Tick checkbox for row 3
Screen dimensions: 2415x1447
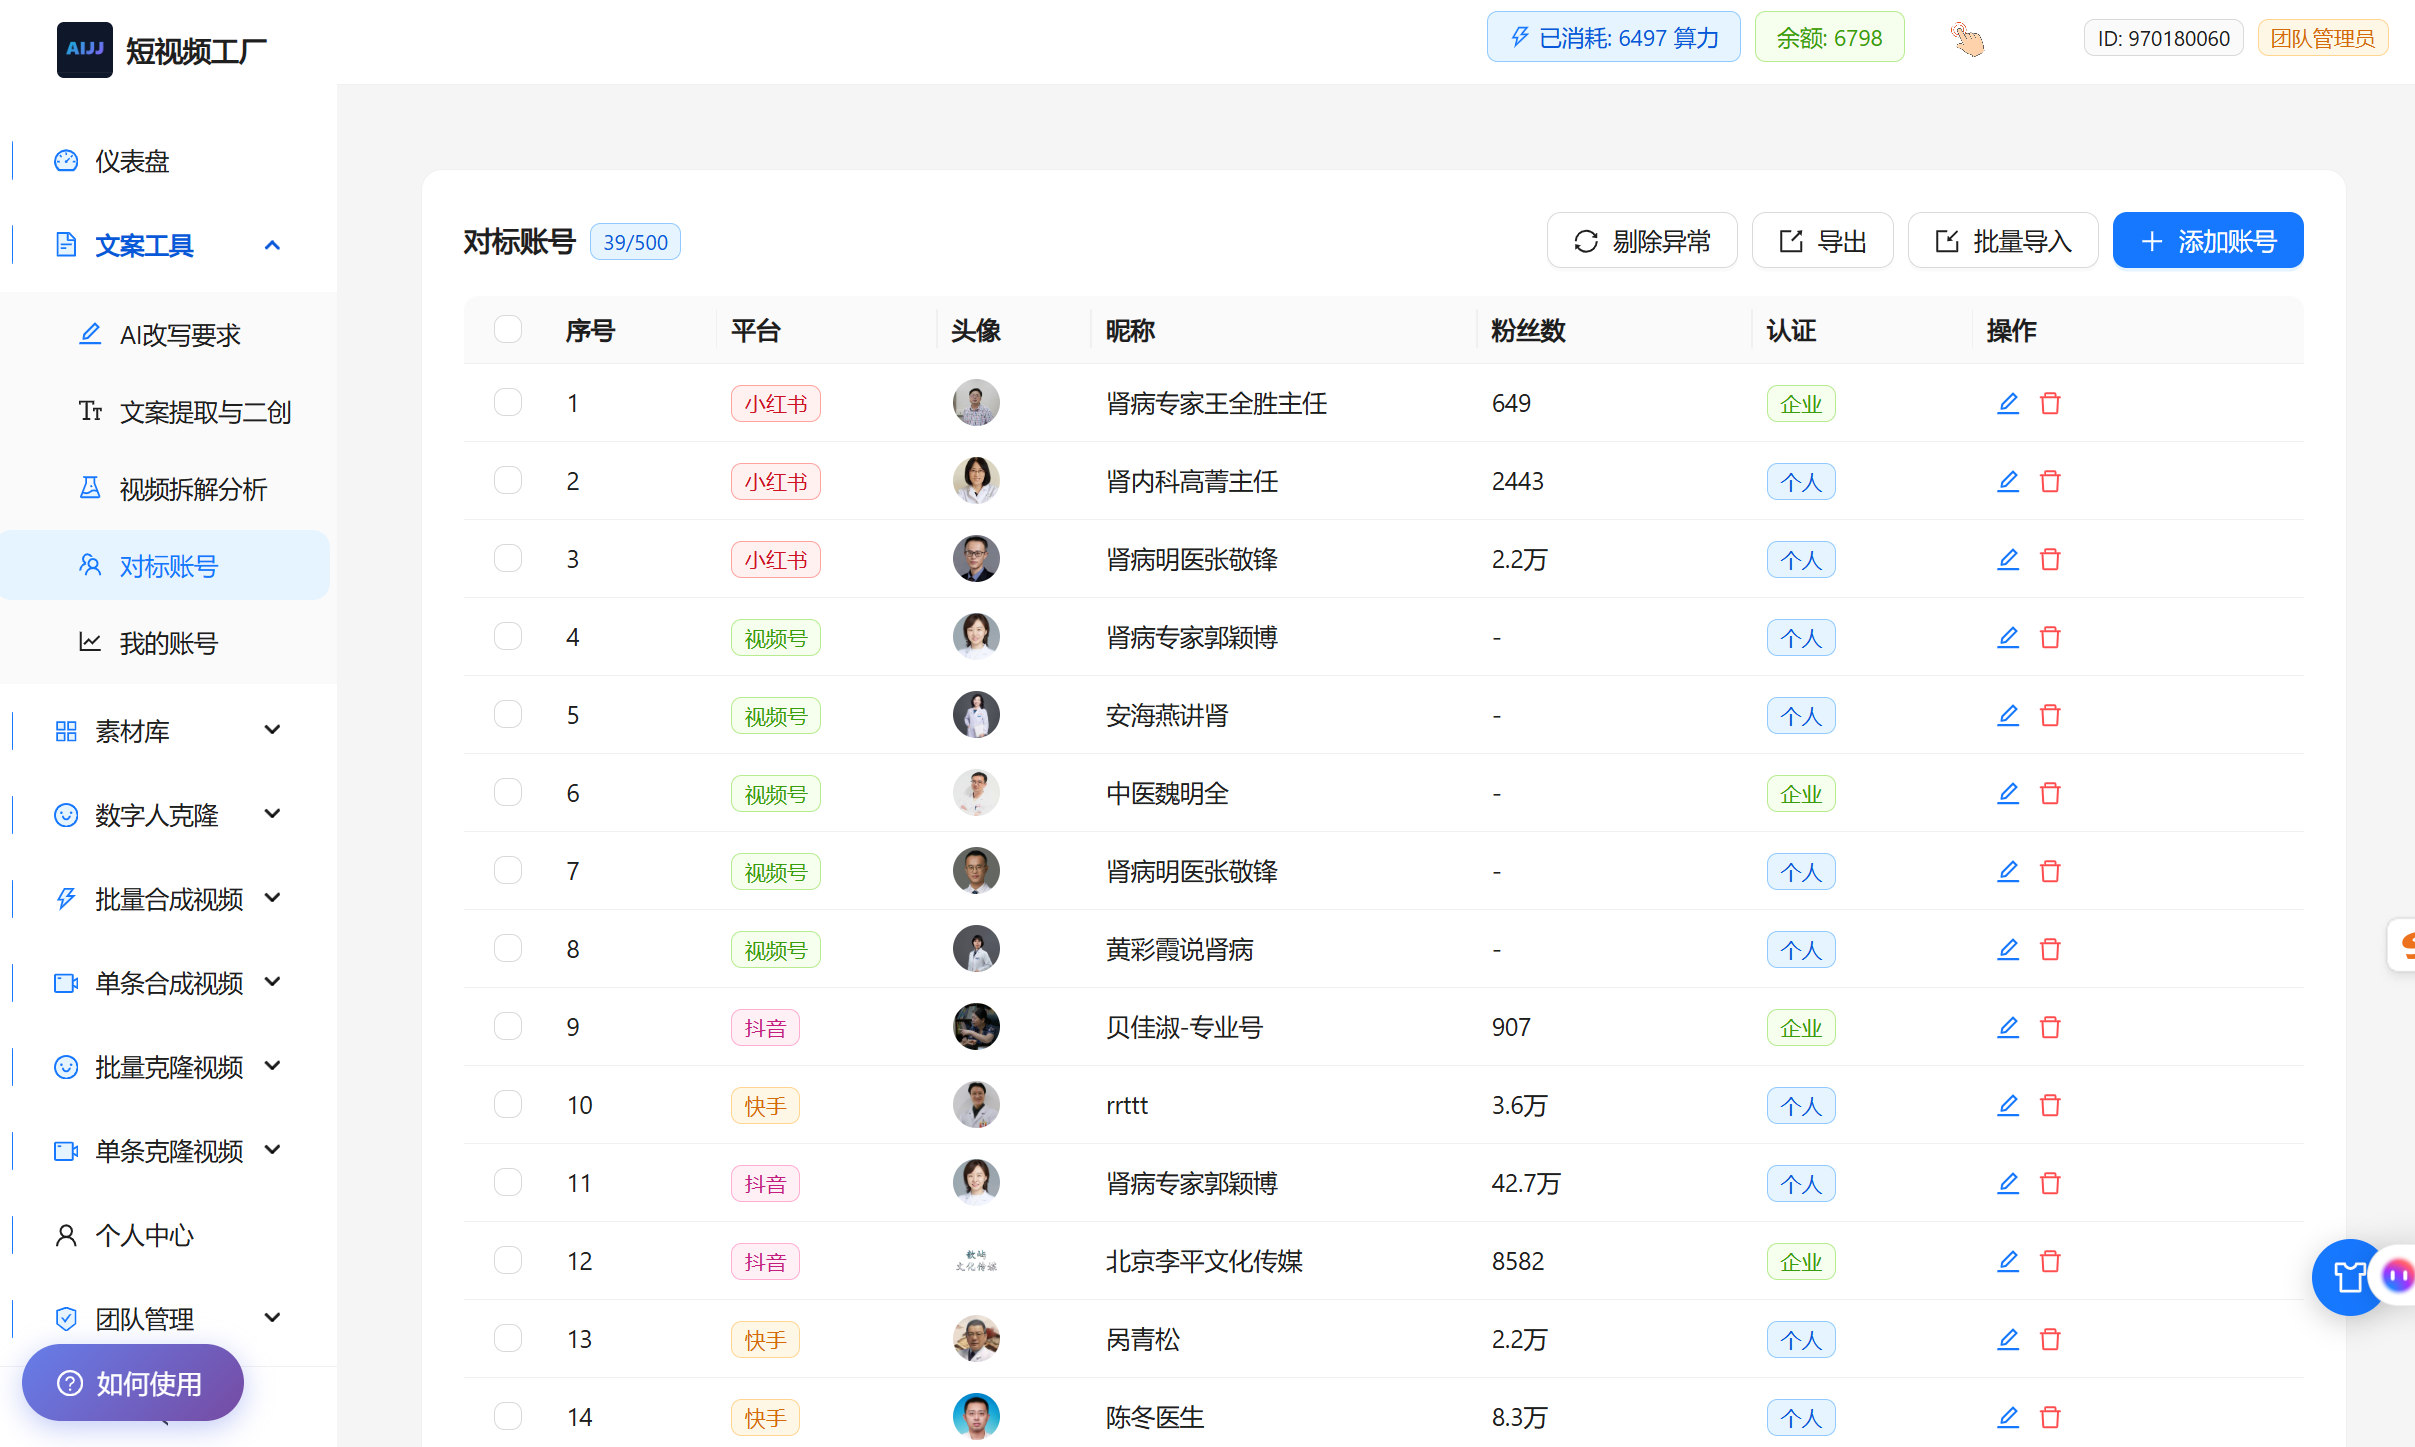click(508, 558)
